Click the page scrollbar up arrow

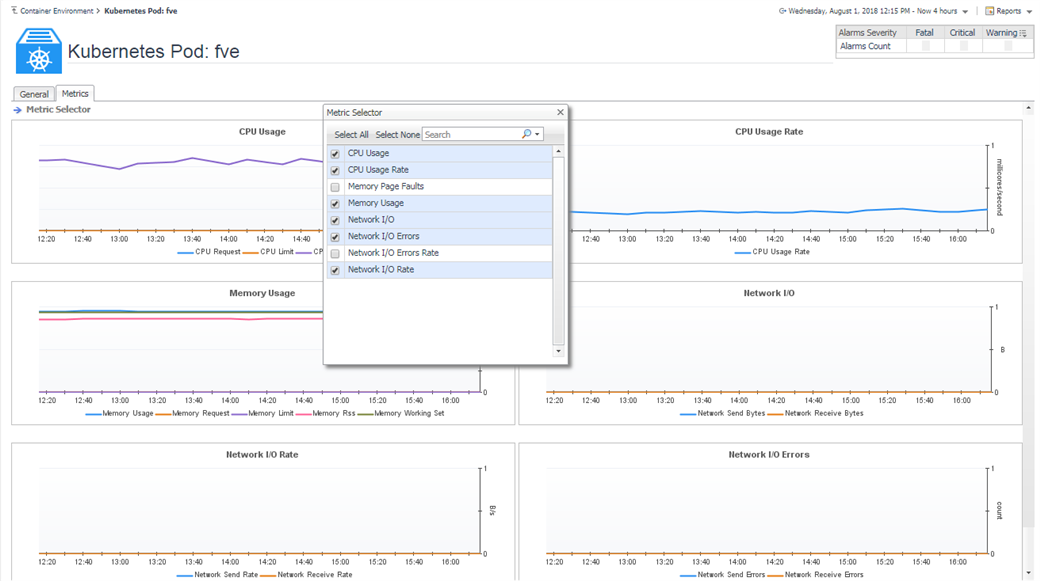1029,108
